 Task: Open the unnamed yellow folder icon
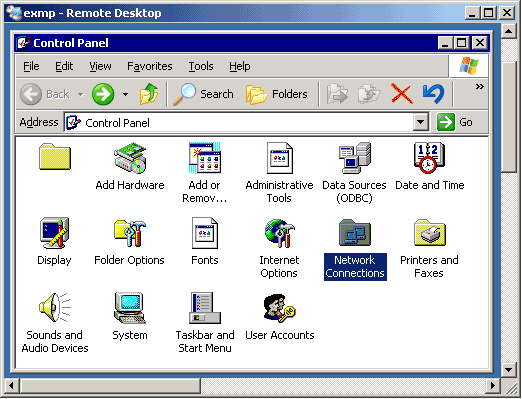tap(55, 157)
